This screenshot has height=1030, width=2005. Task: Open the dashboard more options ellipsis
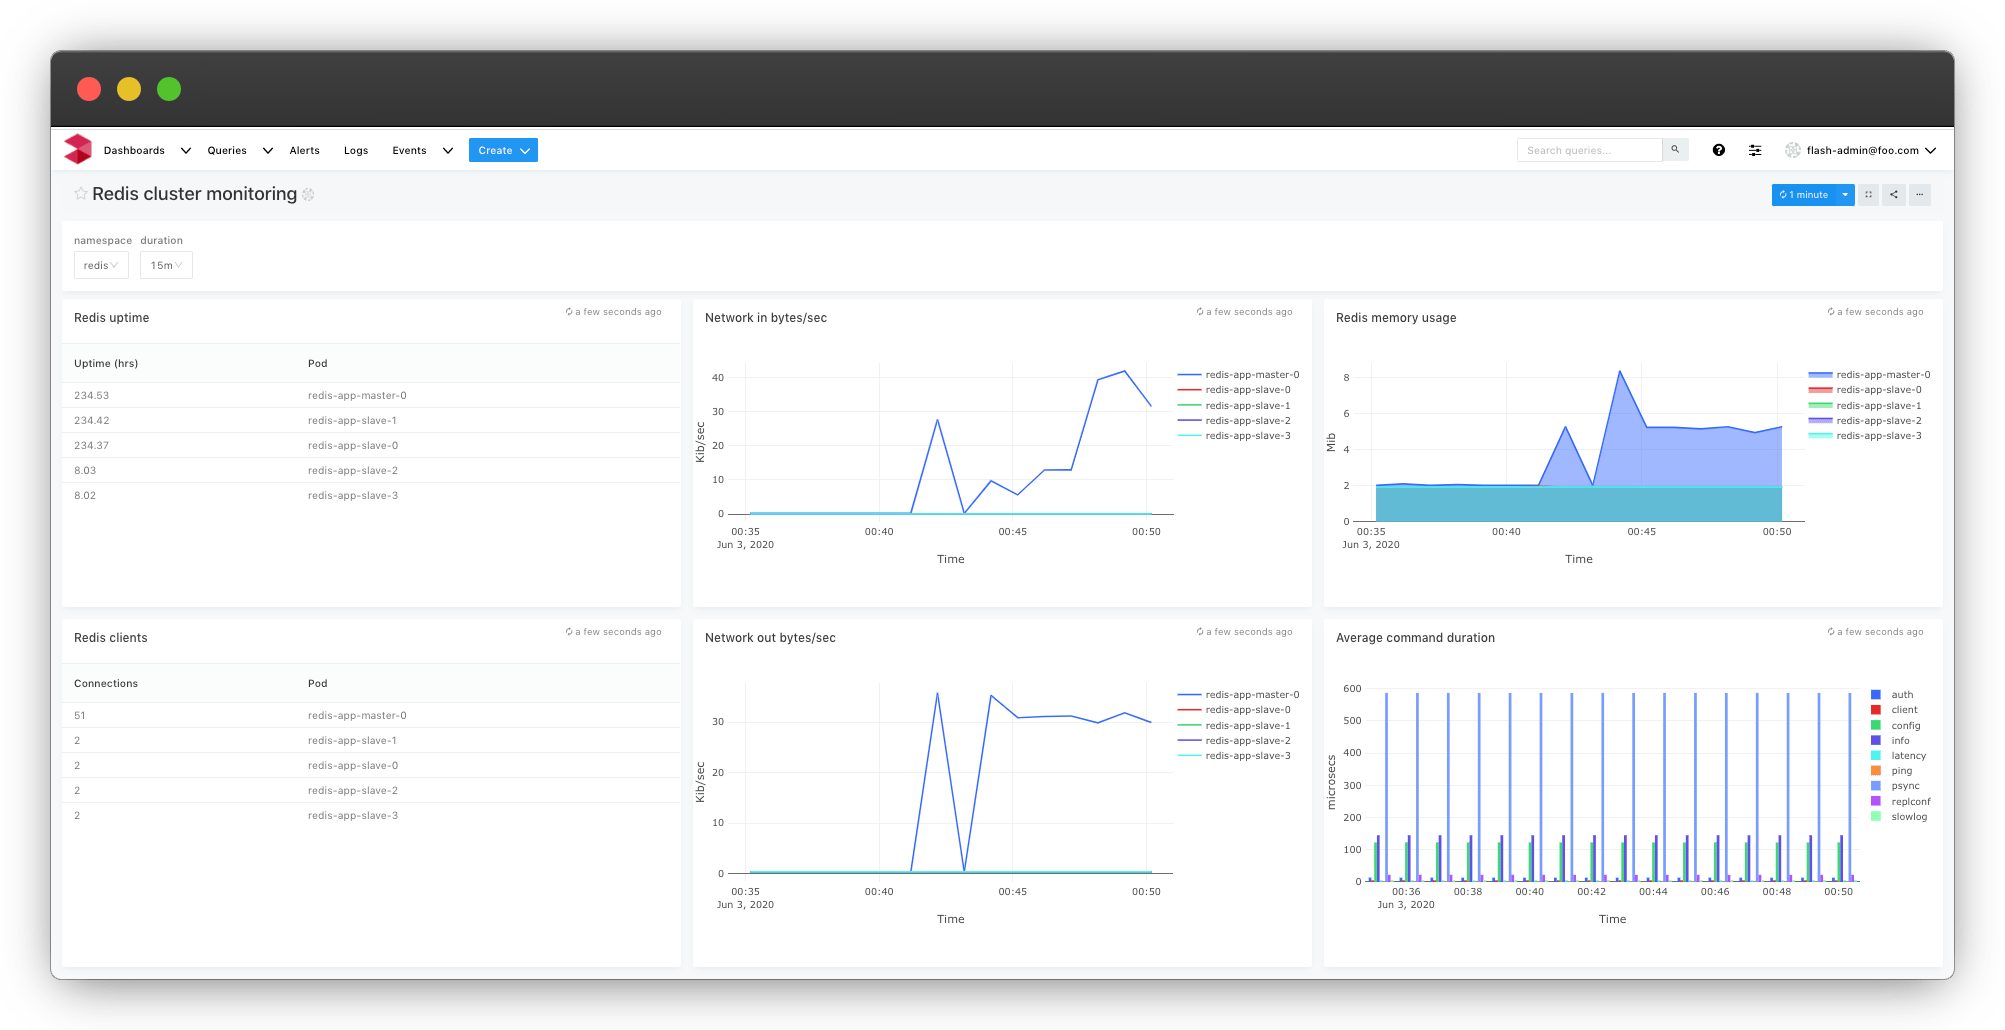tap(1920, 195)
